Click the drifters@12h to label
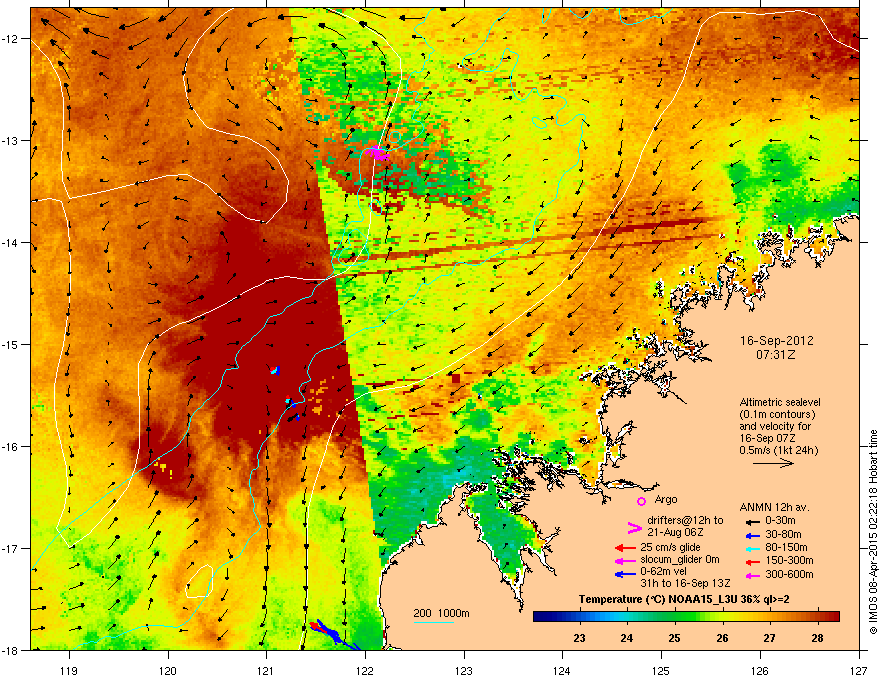 point(685,521)
